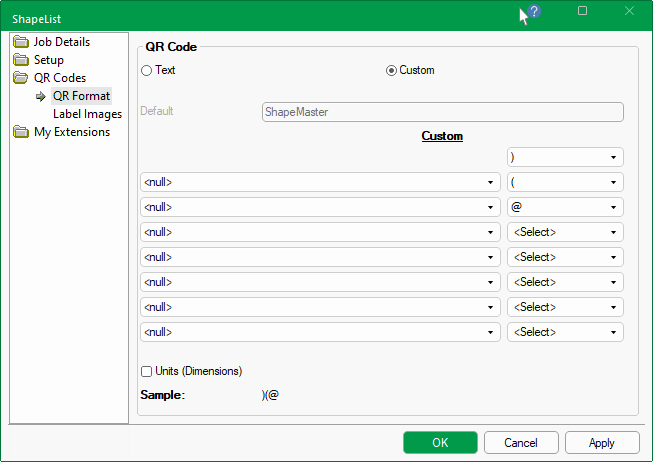Click the Setup folder icon
653x462 pixels.
(x=21, y=60)
